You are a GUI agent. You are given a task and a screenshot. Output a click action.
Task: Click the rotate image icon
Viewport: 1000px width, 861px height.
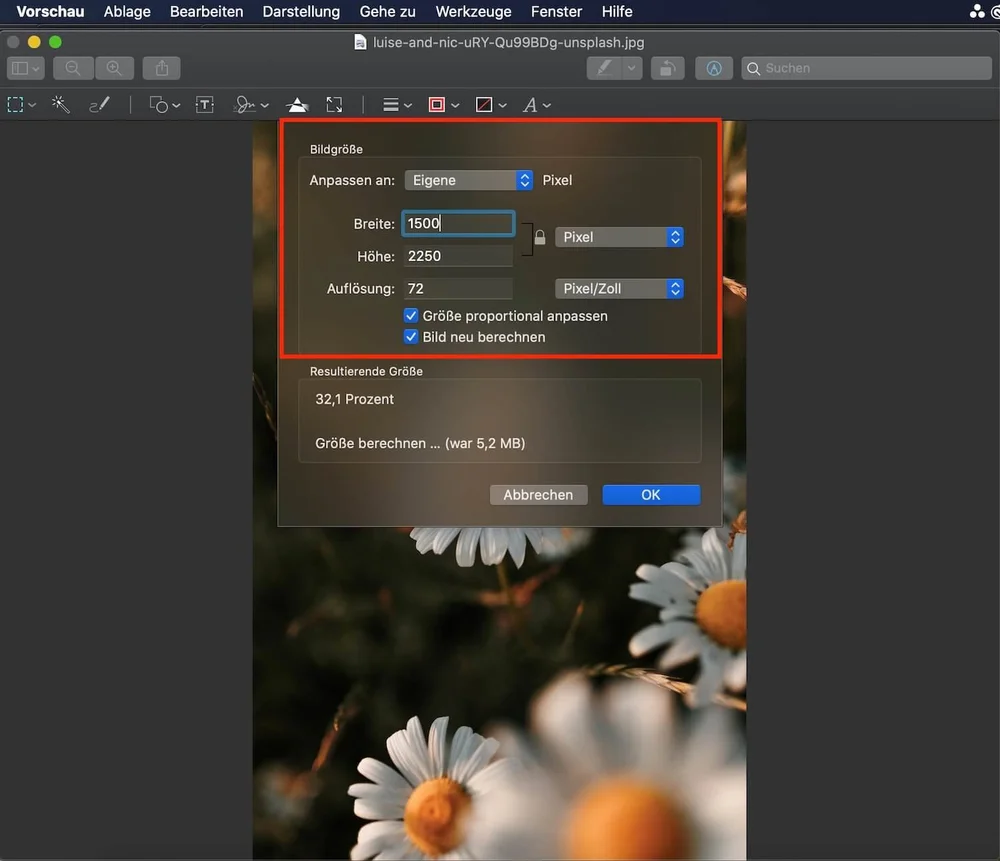point(667,68)
